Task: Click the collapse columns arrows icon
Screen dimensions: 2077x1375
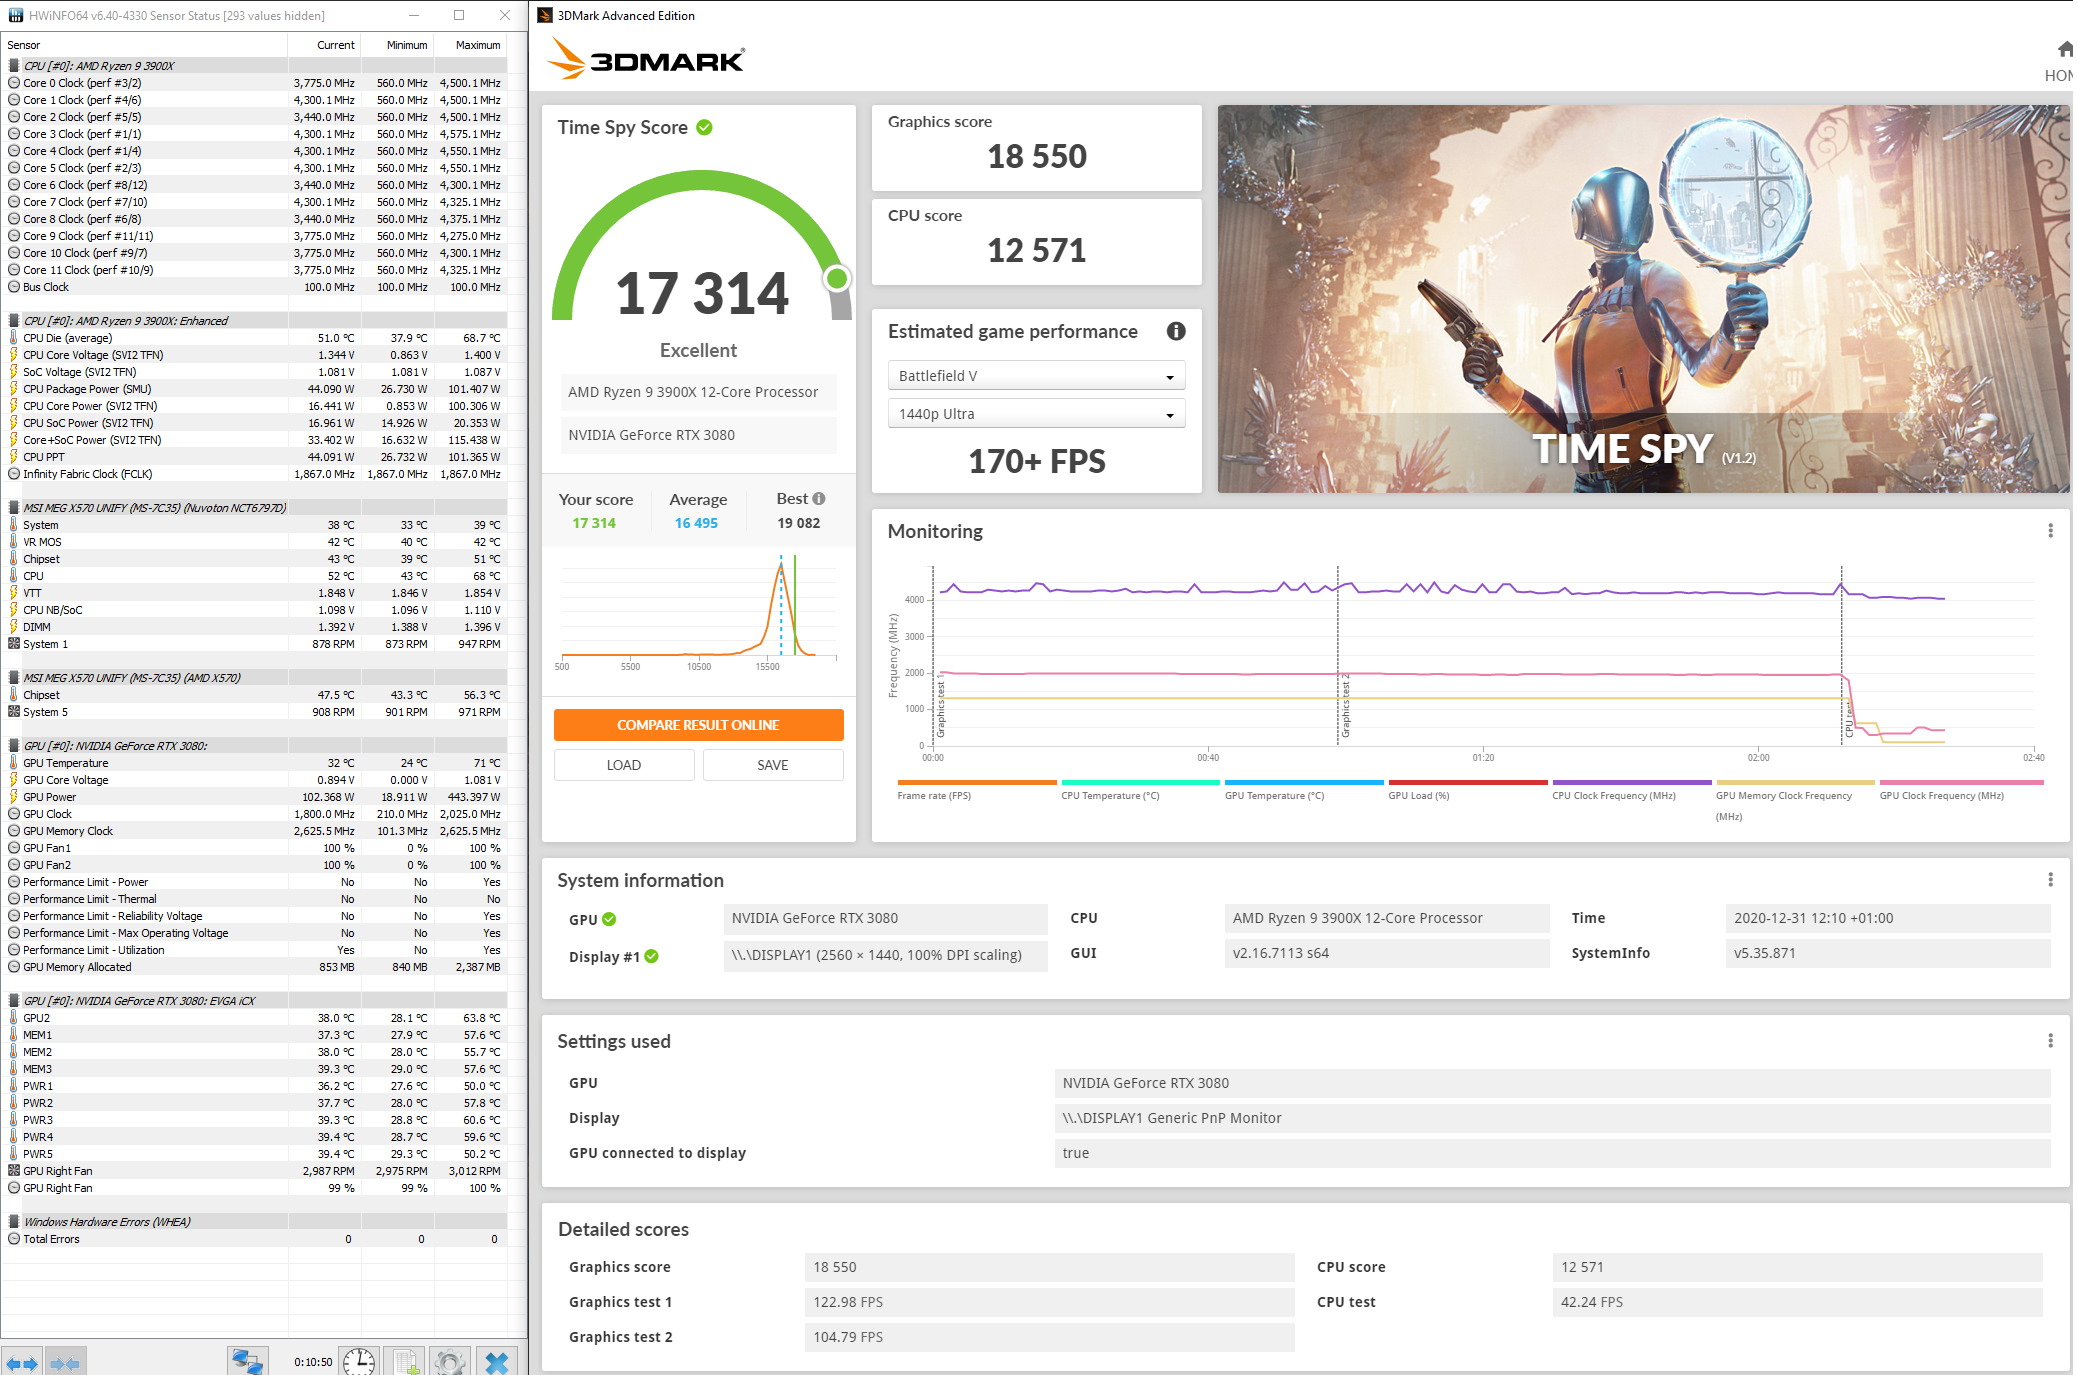Action: pos(65,1362)
